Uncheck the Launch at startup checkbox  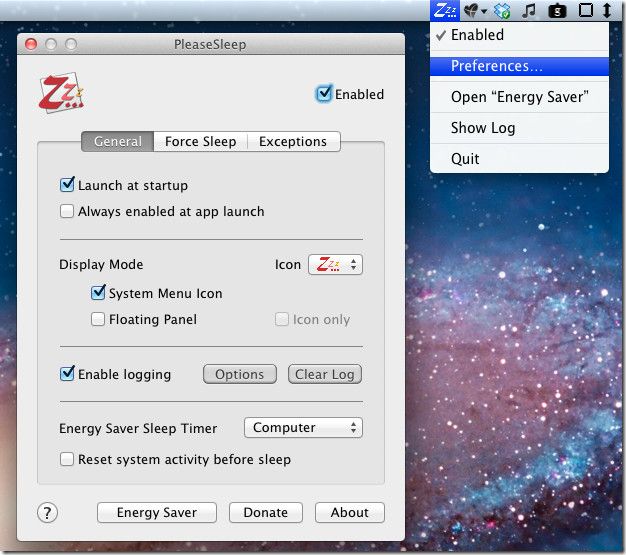[x=67, y=185]
